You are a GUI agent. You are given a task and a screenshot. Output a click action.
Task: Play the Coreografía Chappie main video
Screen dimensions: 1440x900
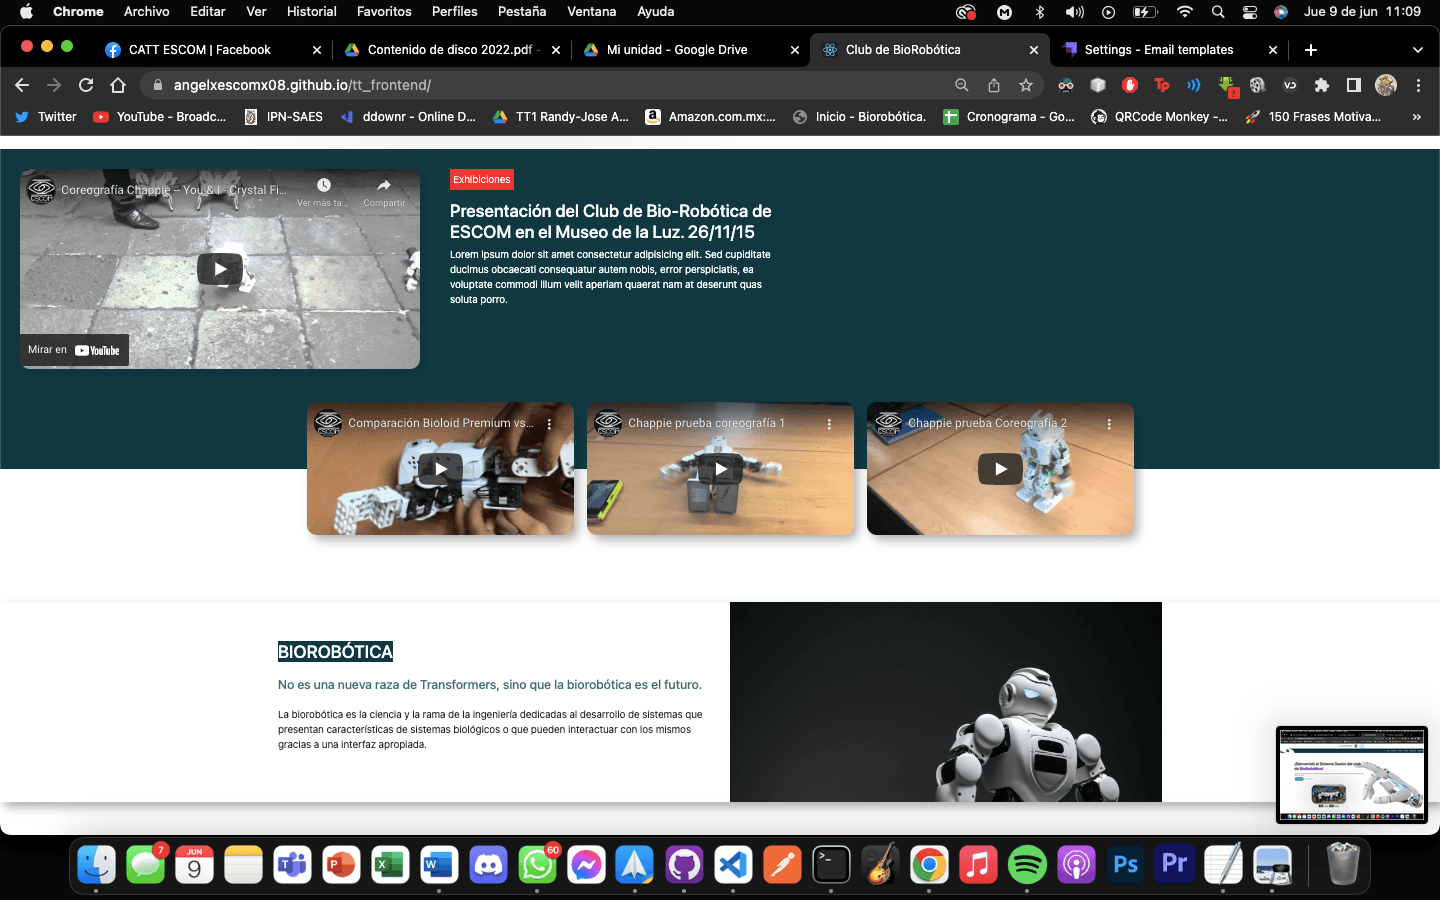click(220, 268)
